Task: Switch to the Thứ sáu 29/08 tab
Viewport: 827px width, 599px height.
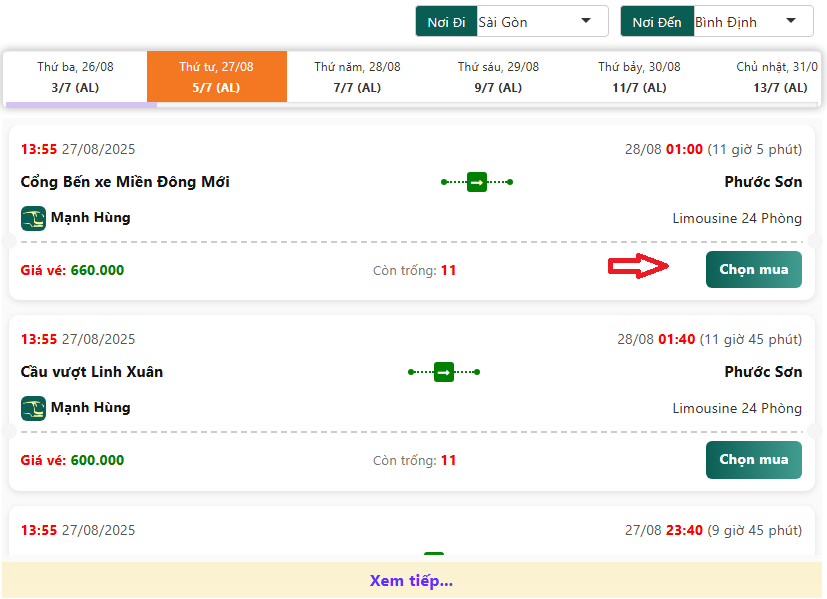Action: coord(498,77)
